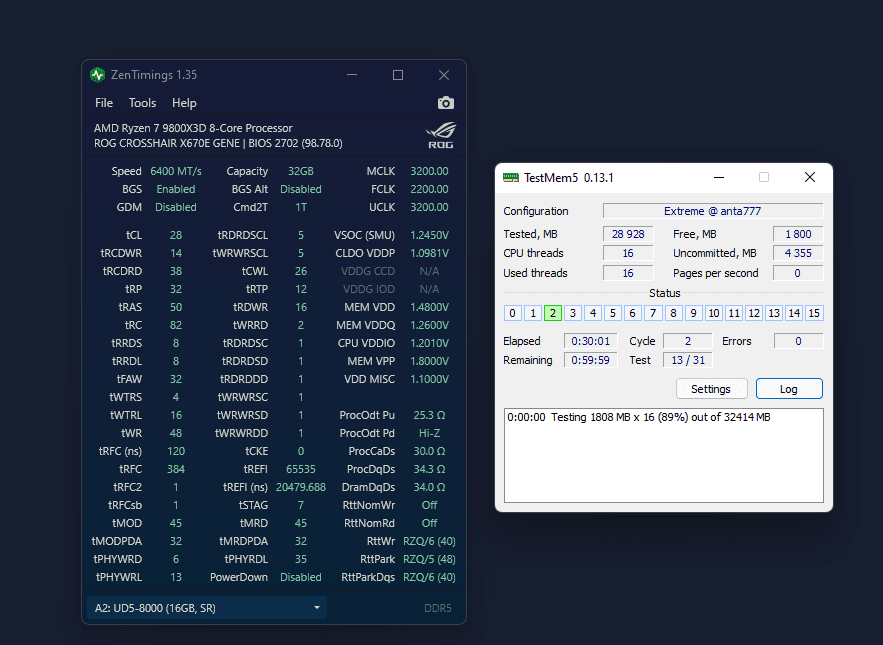Select thread status box 14

pyautogui.click(x=794, y=313)
